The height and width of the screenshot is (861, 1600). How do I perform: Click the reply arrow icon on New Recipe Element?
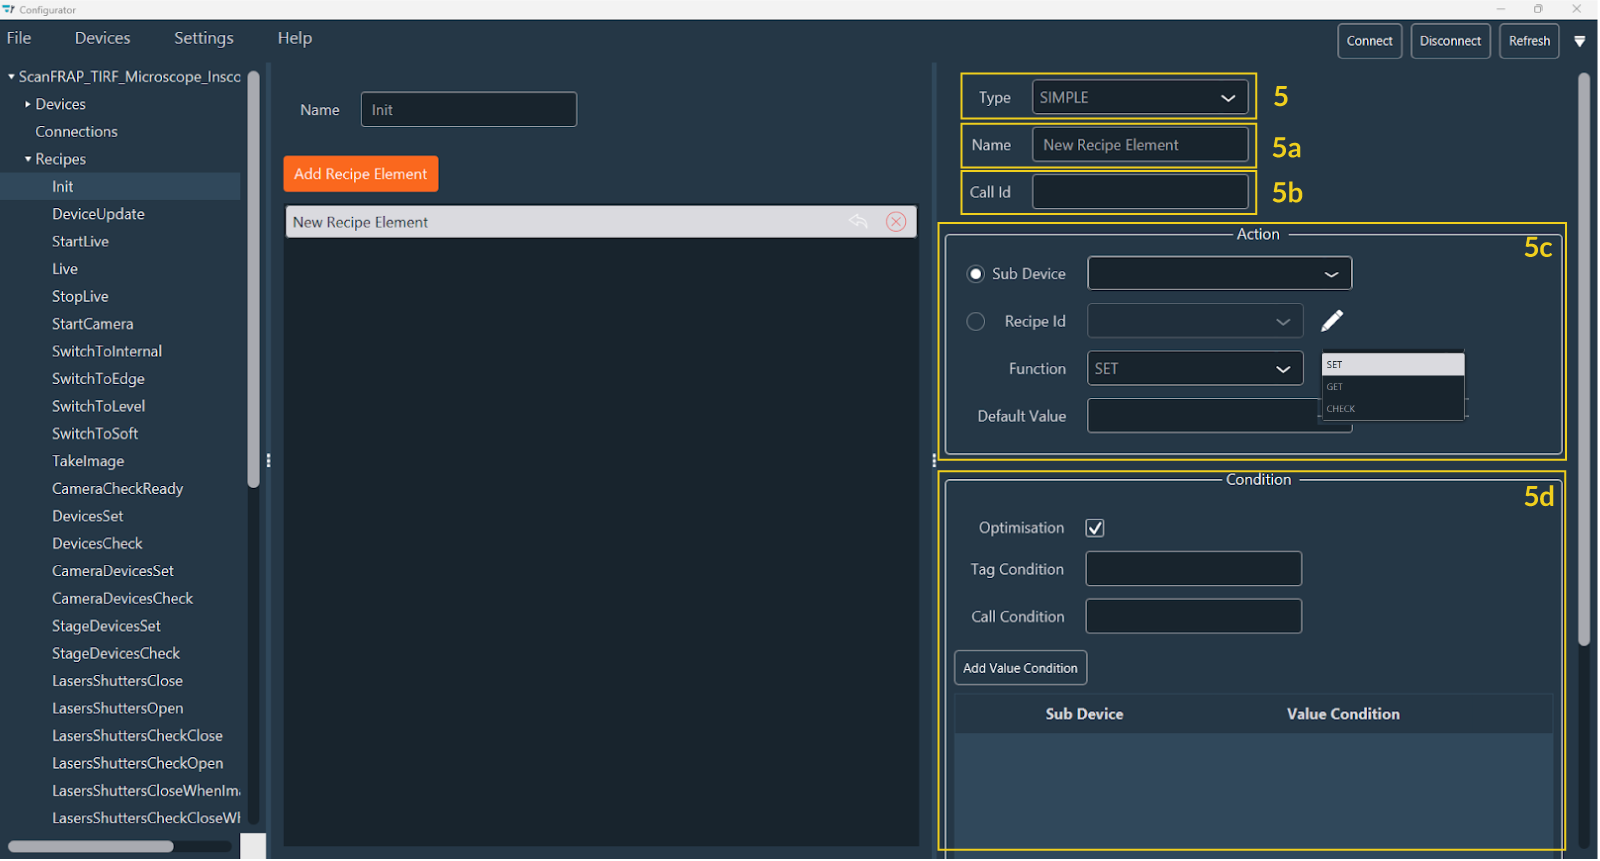pyautogui.click(x=858, y=222)
